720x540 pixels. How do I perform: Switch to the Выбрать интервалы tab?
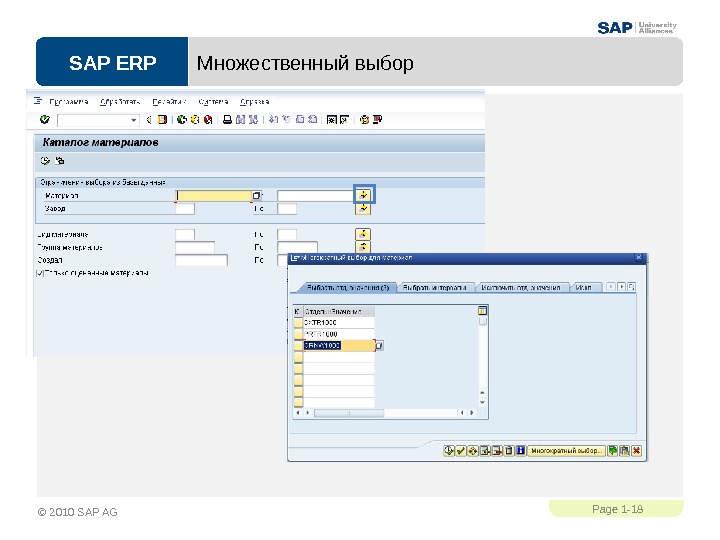[x=434, y=287]
